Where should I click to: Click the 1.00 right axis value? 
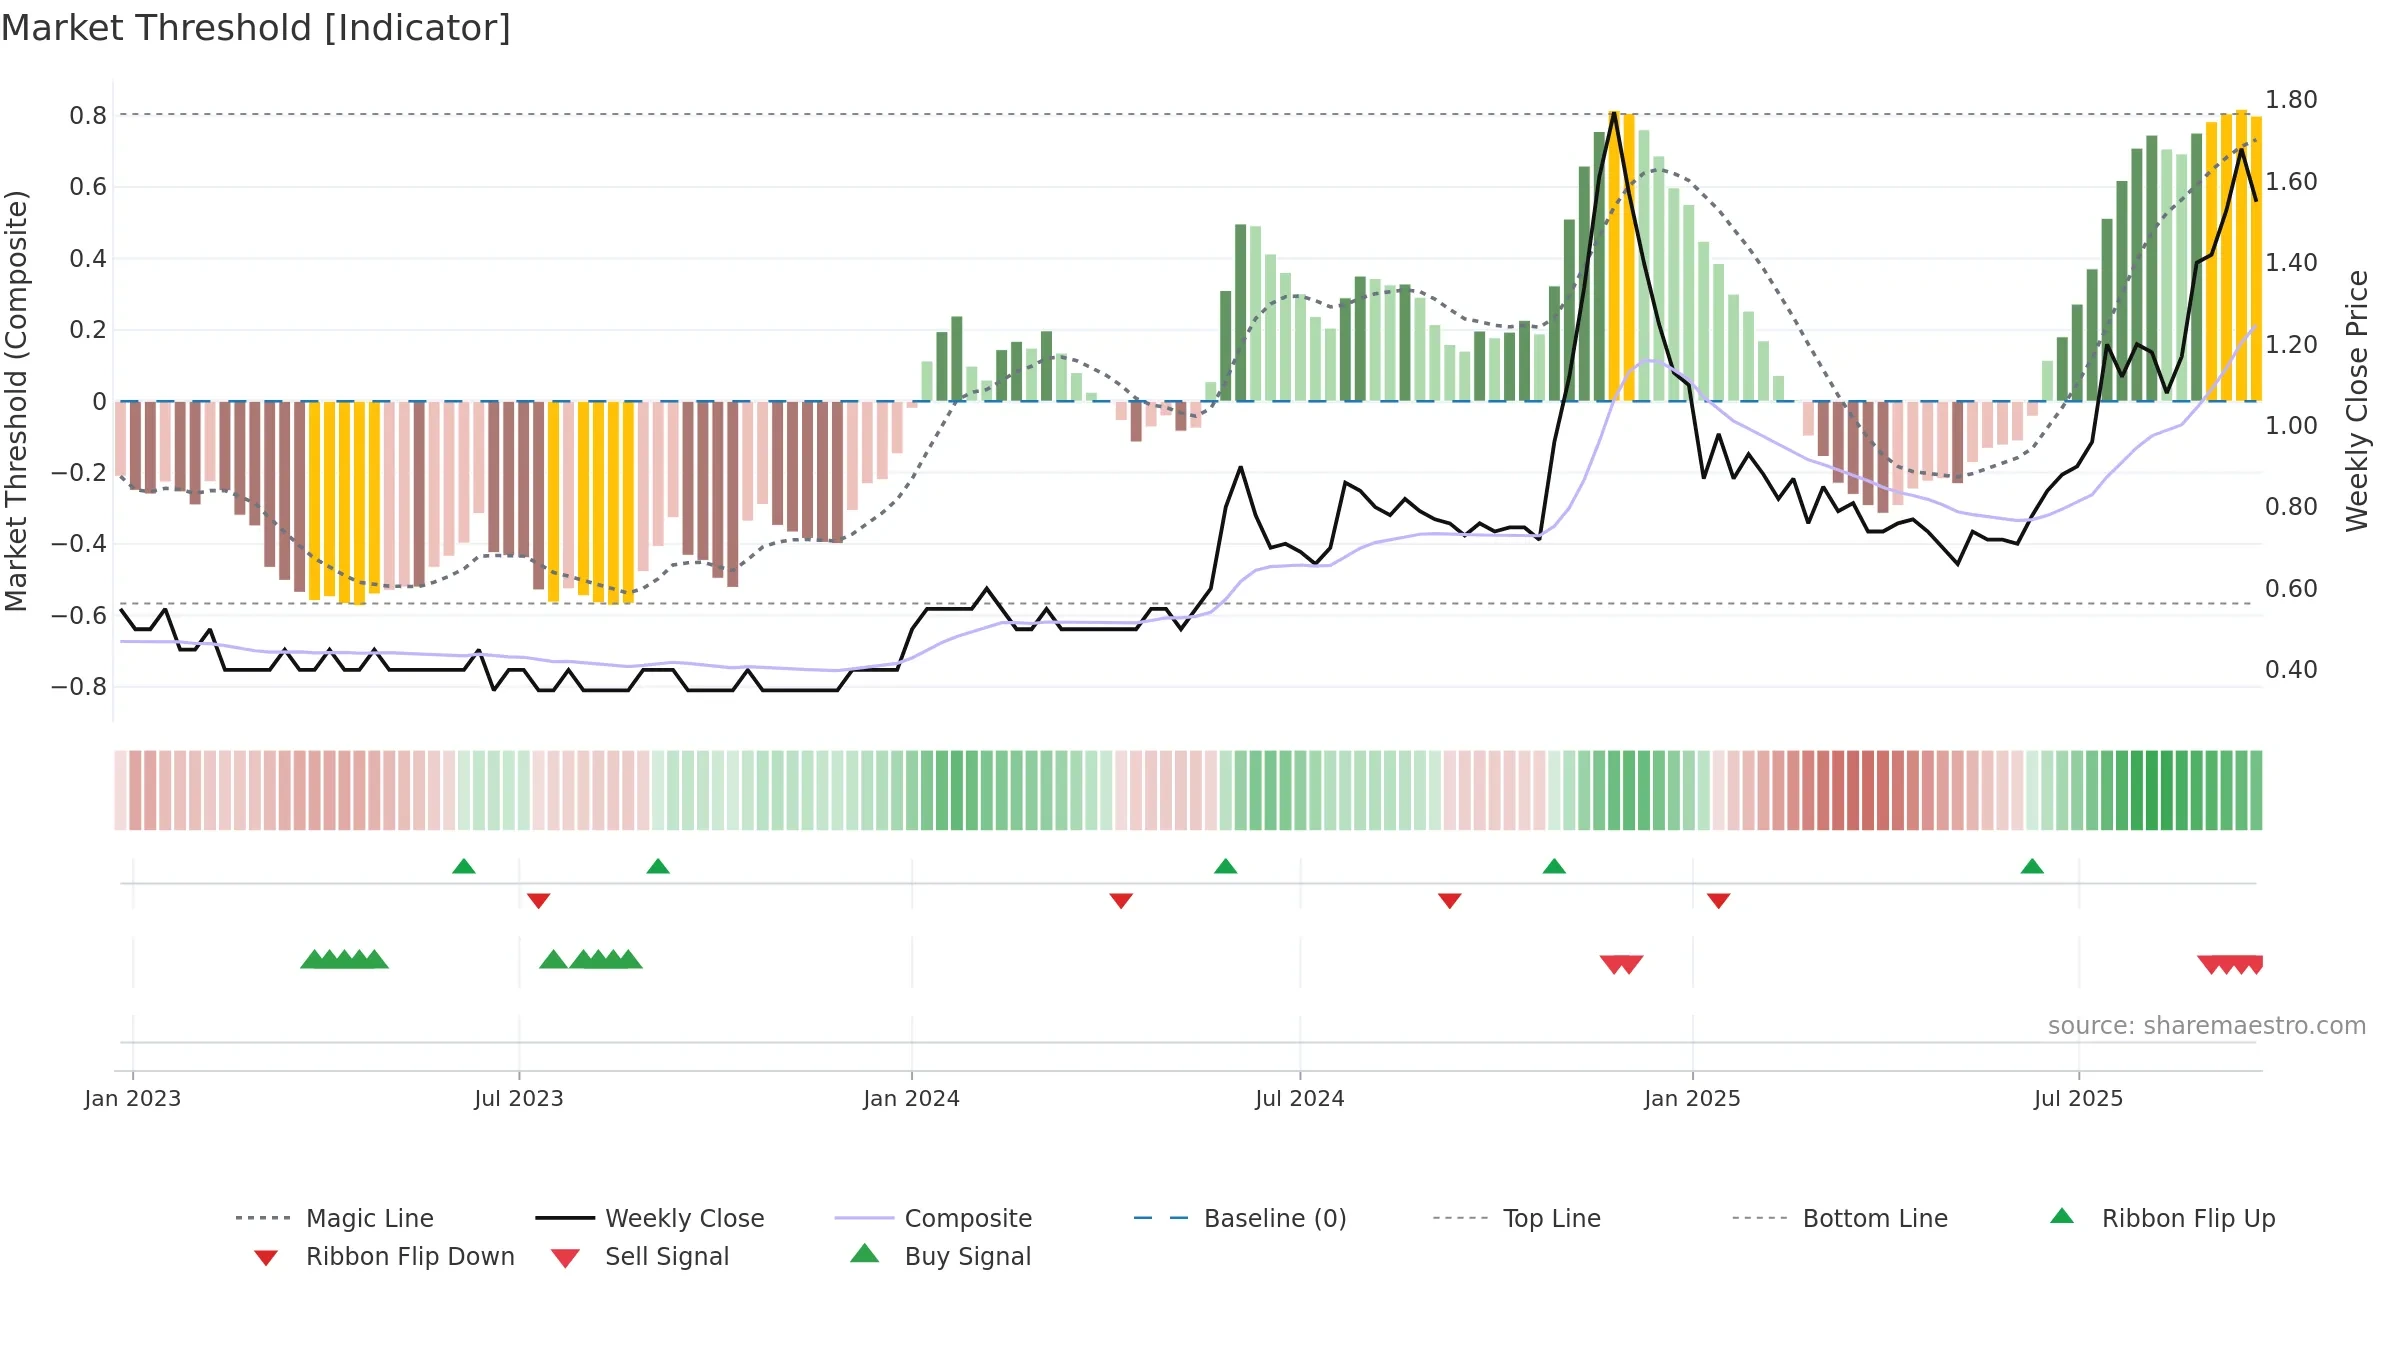2291,426
